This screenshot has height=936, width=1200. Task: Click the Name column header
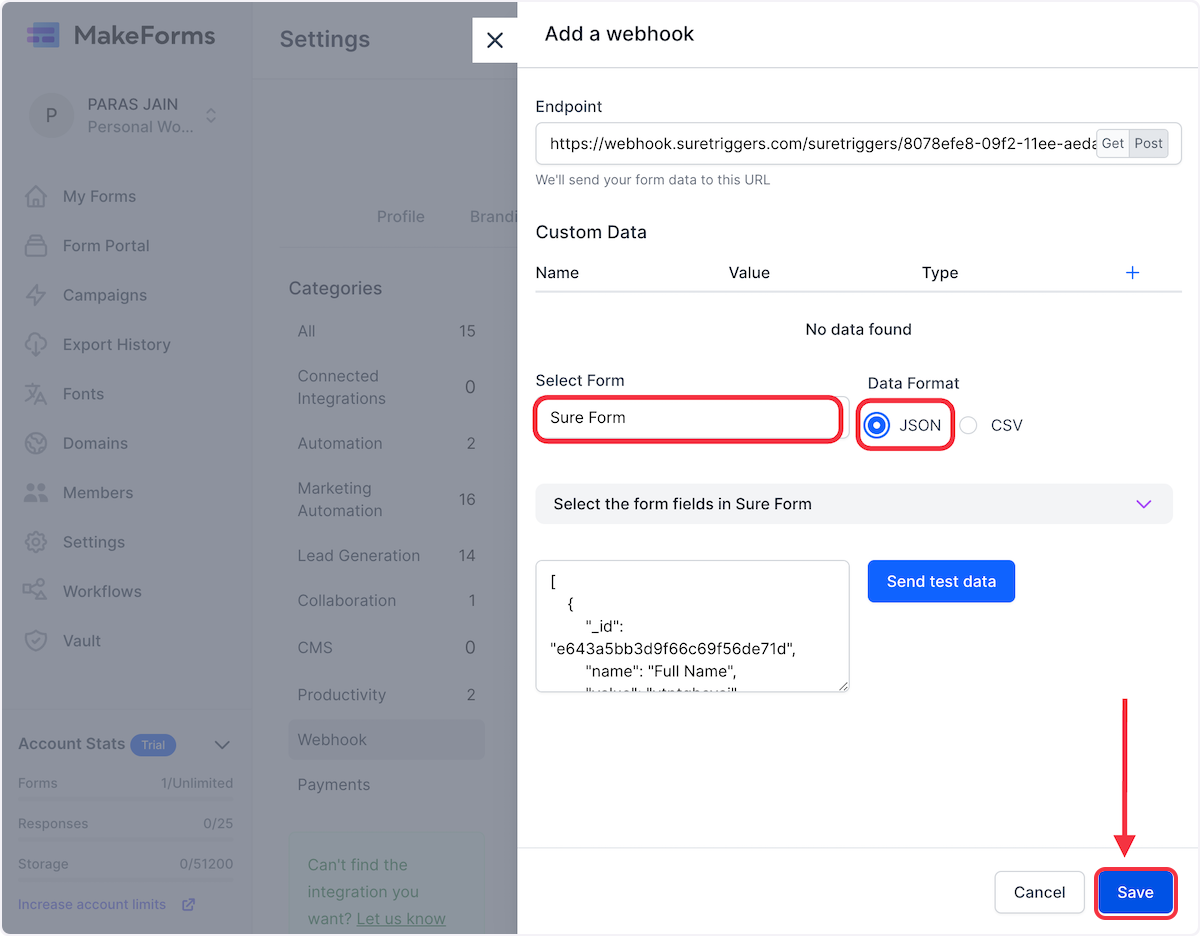tap(557, 272)
